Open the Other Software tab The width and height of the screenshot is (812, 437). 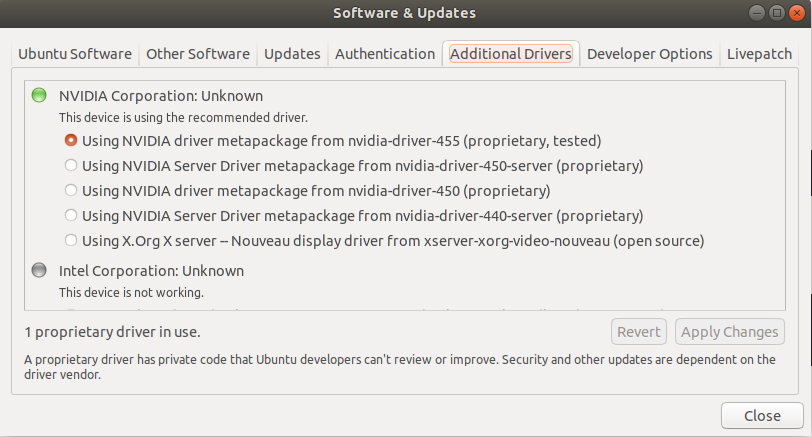[x=198, y=54]
